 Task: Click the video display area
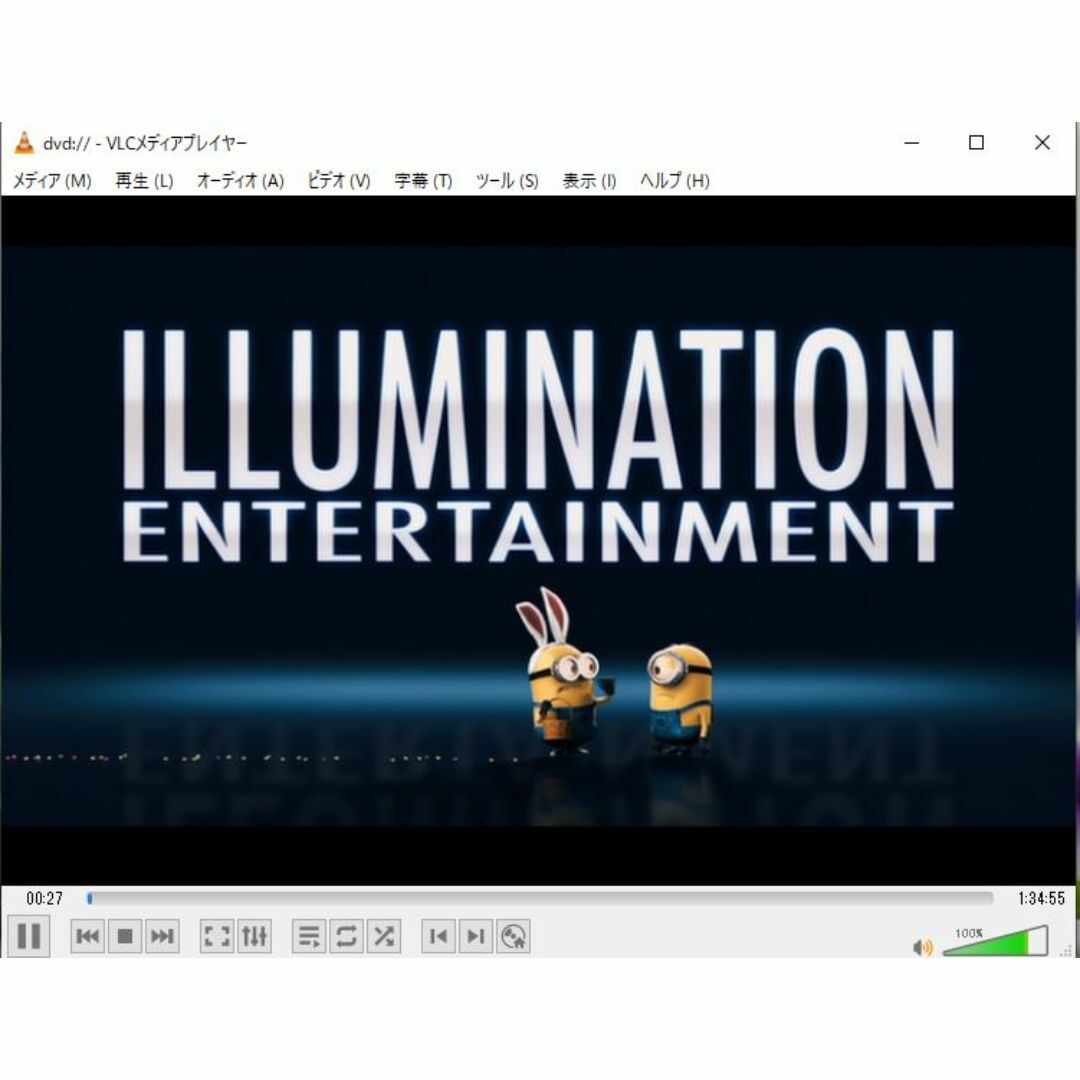[x=537, y=541]
